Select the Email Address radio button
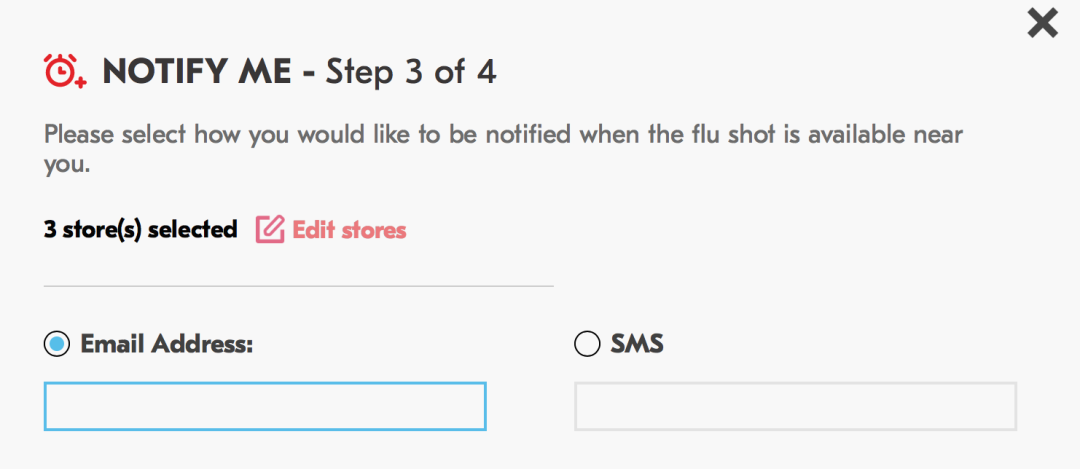 point(56,344)
